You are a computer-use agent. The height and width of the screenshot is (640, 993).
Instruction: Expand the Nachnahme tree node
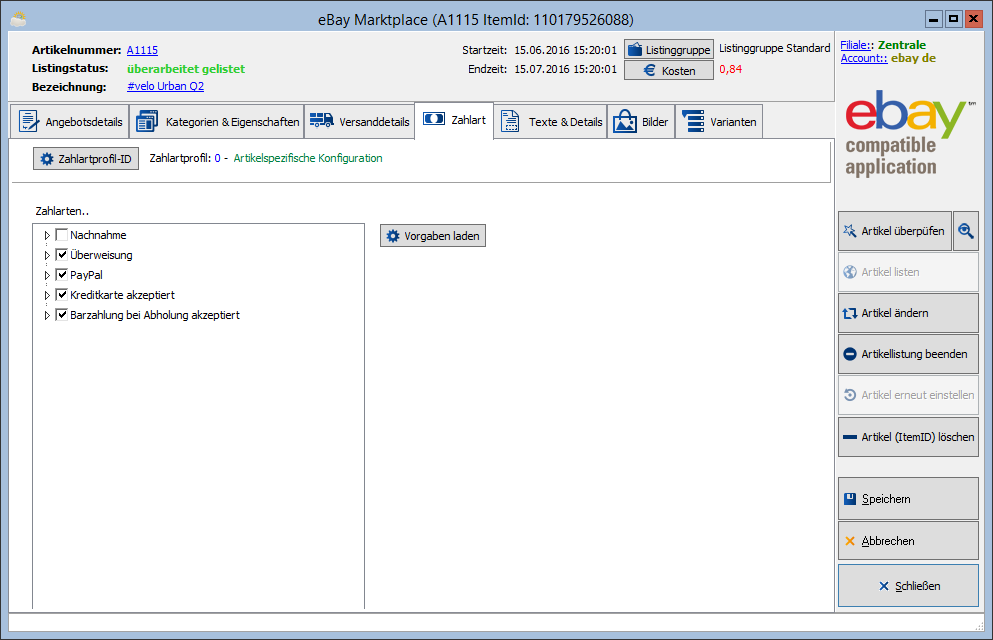[47, 235]
